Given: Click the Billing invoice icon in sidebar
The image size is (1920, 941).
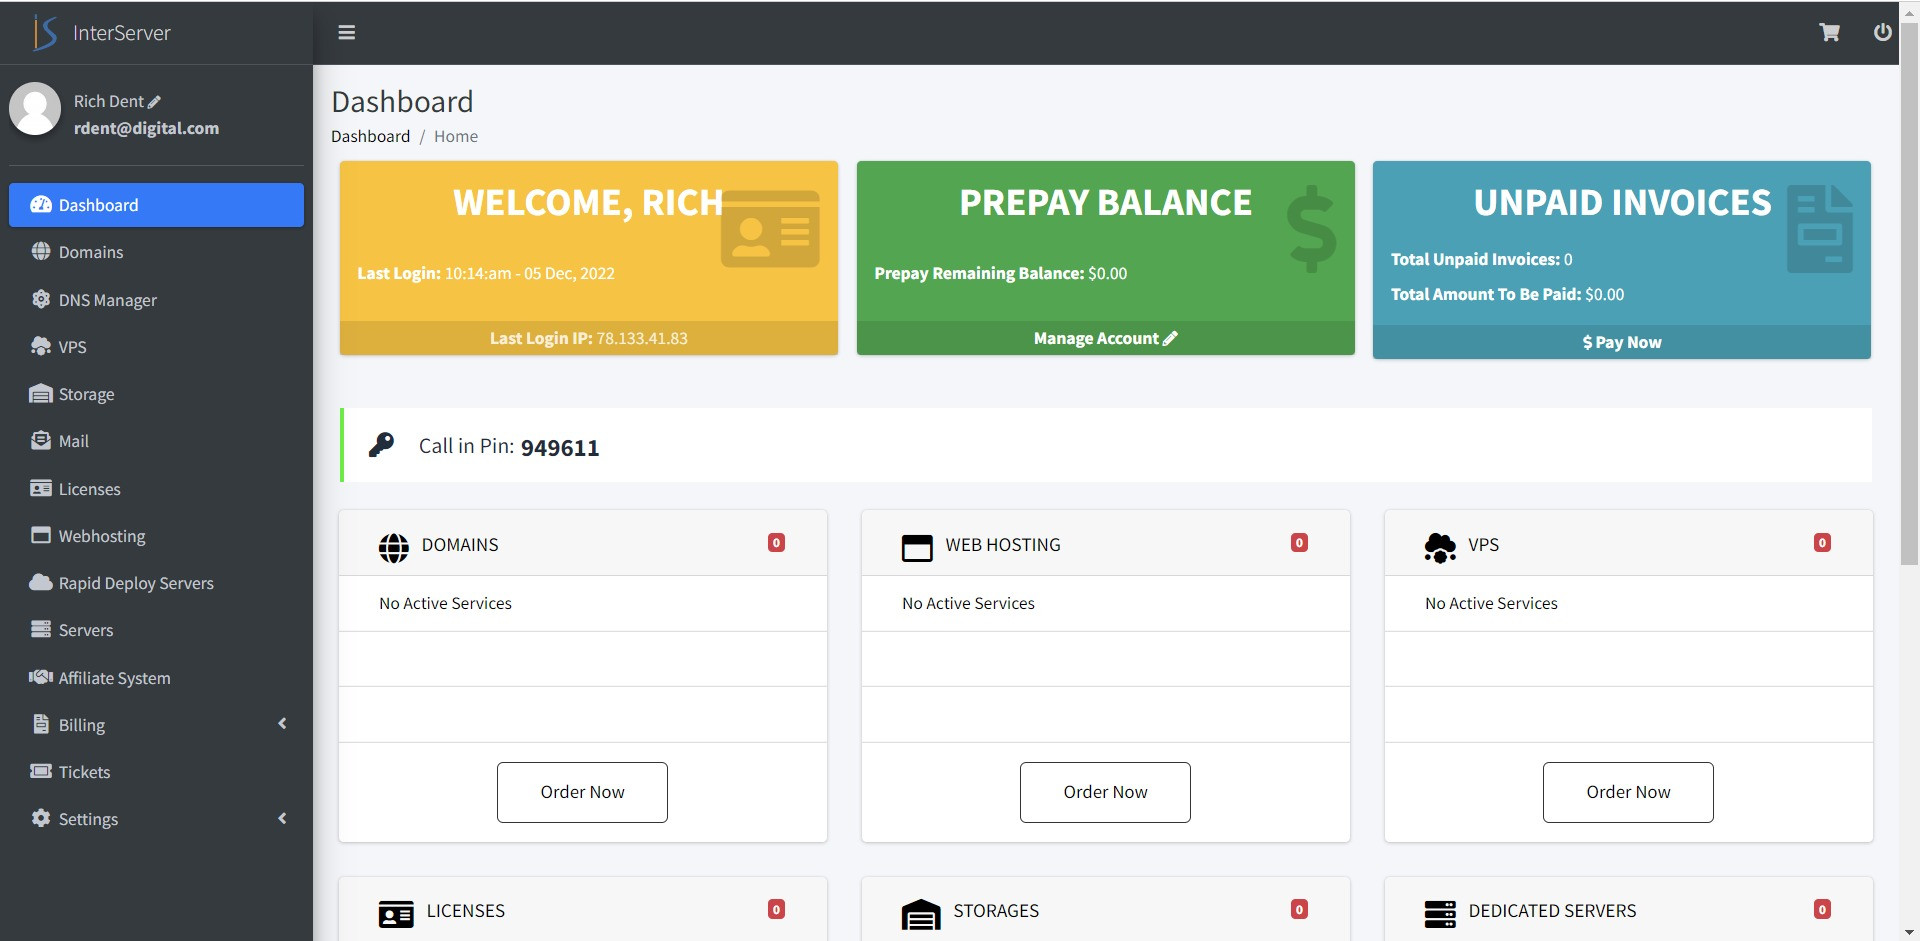Looking at the screenshot, I should [41, 724].
